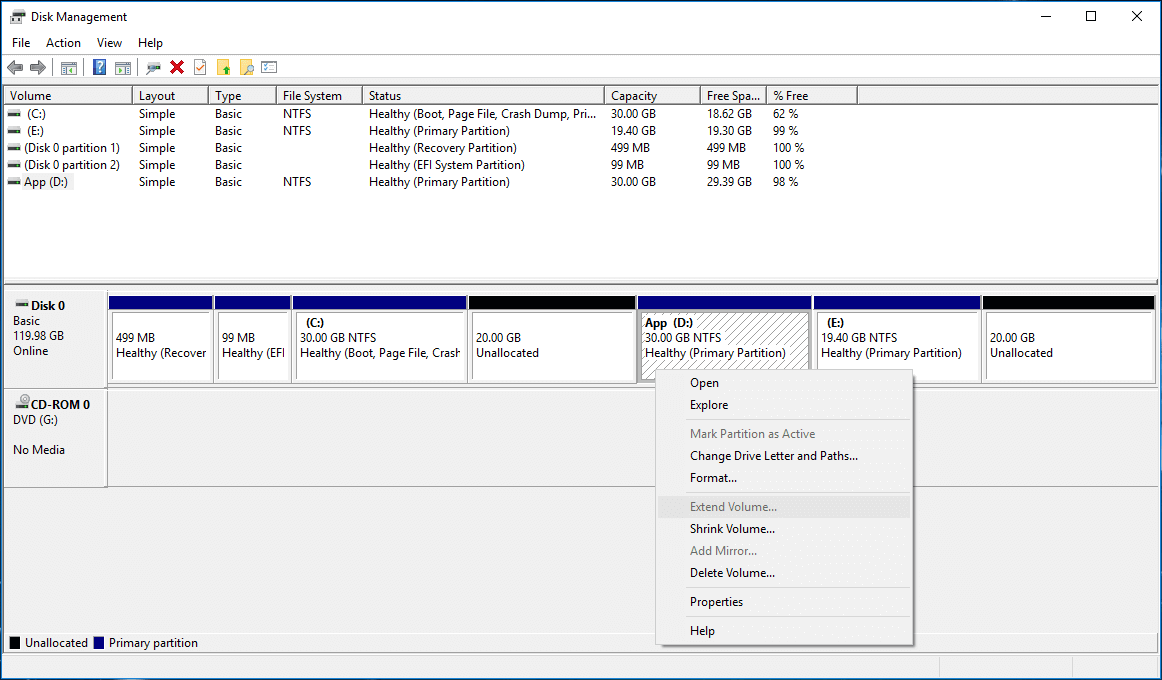Click the 20.00 GB Unallocated block after (E:)
This screenshot has height=680, width=1162.
(x=1068, y=345)
